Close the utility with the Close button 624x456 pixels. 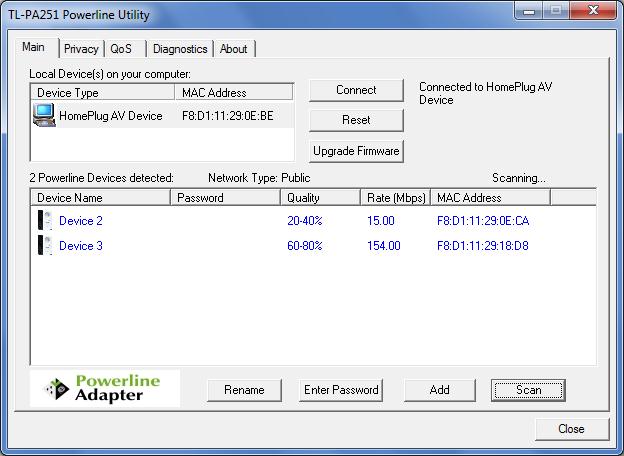(x=571, y=429)
